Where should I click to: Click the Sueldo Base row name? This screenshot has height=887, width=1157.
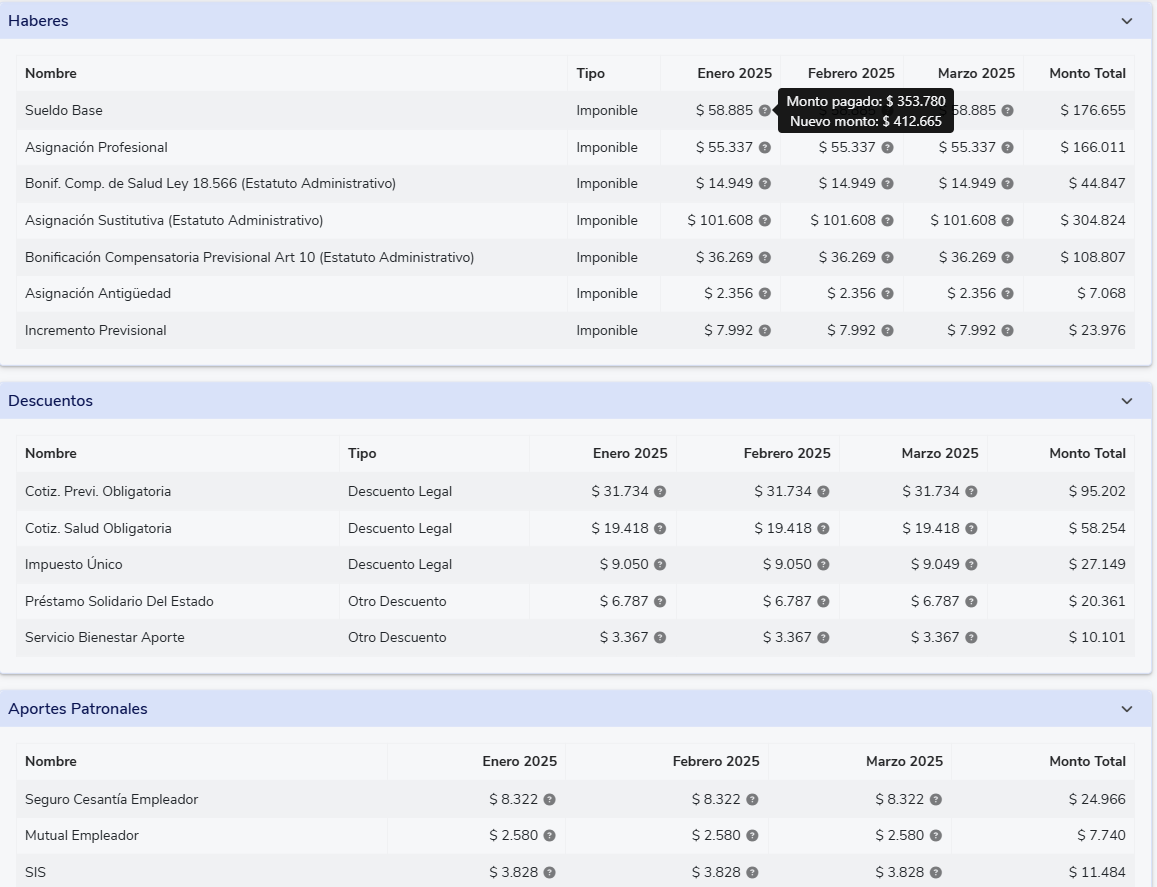(x=63, y=110)
